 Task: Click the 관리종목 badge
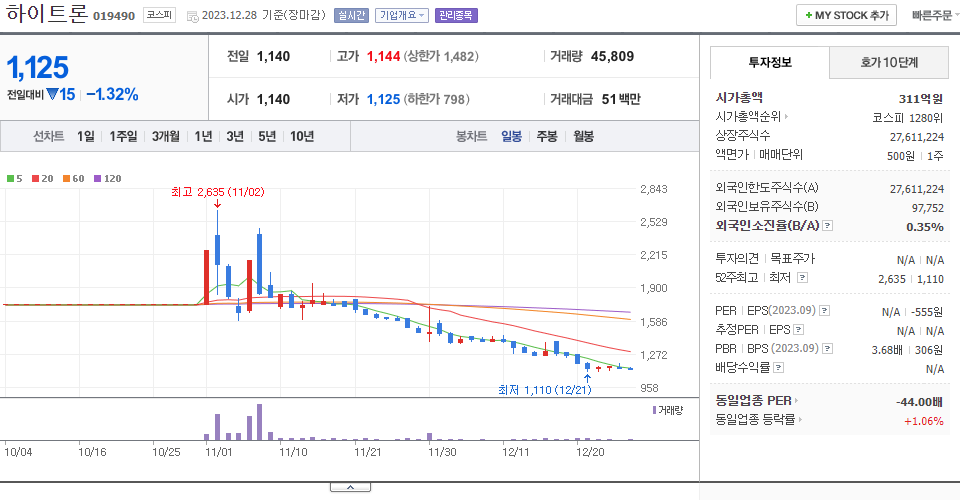[456, 15]
